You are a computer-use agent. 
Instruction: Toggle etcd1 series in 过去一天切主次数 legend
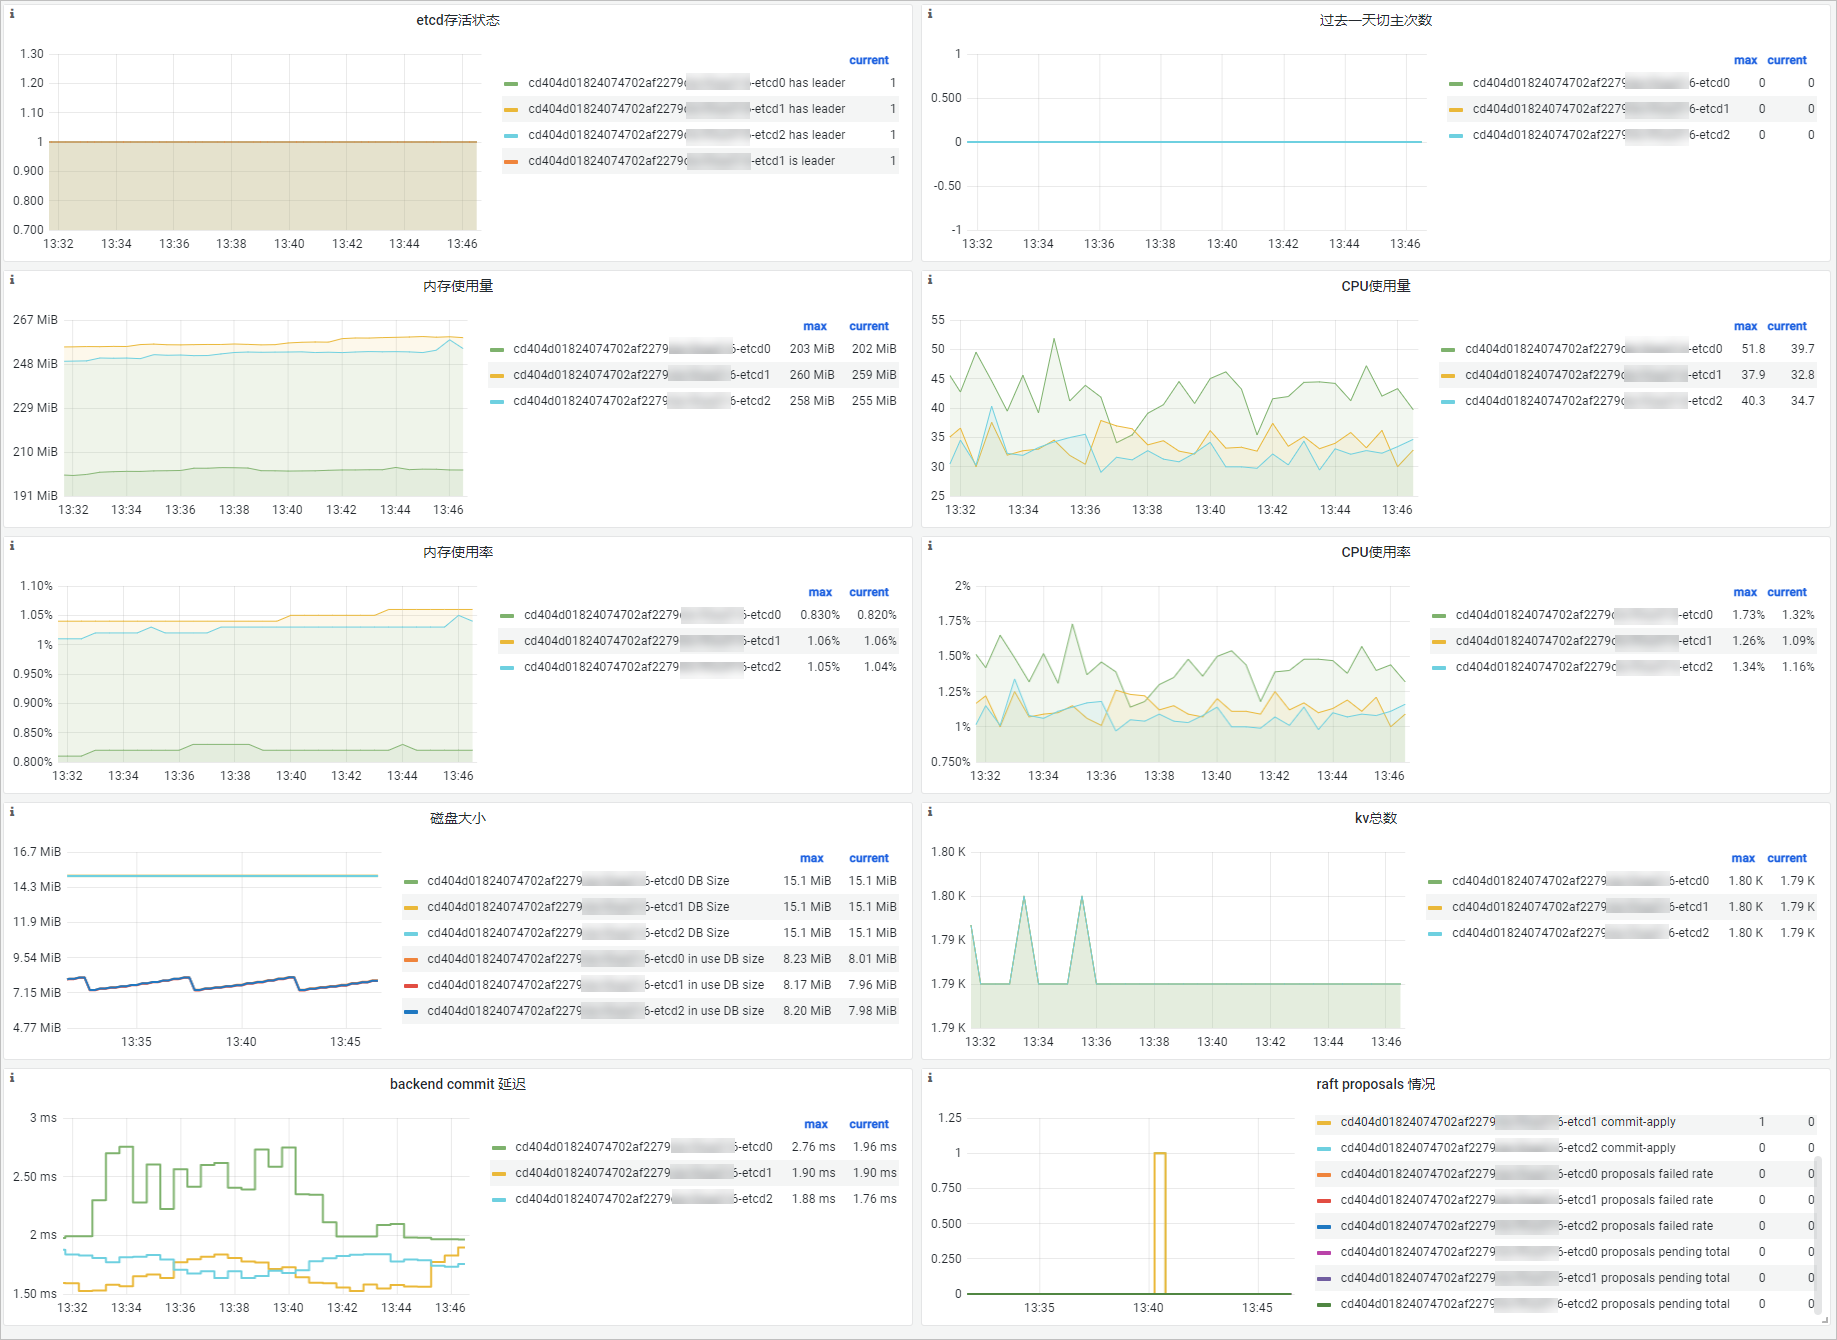click(1600, 109)
